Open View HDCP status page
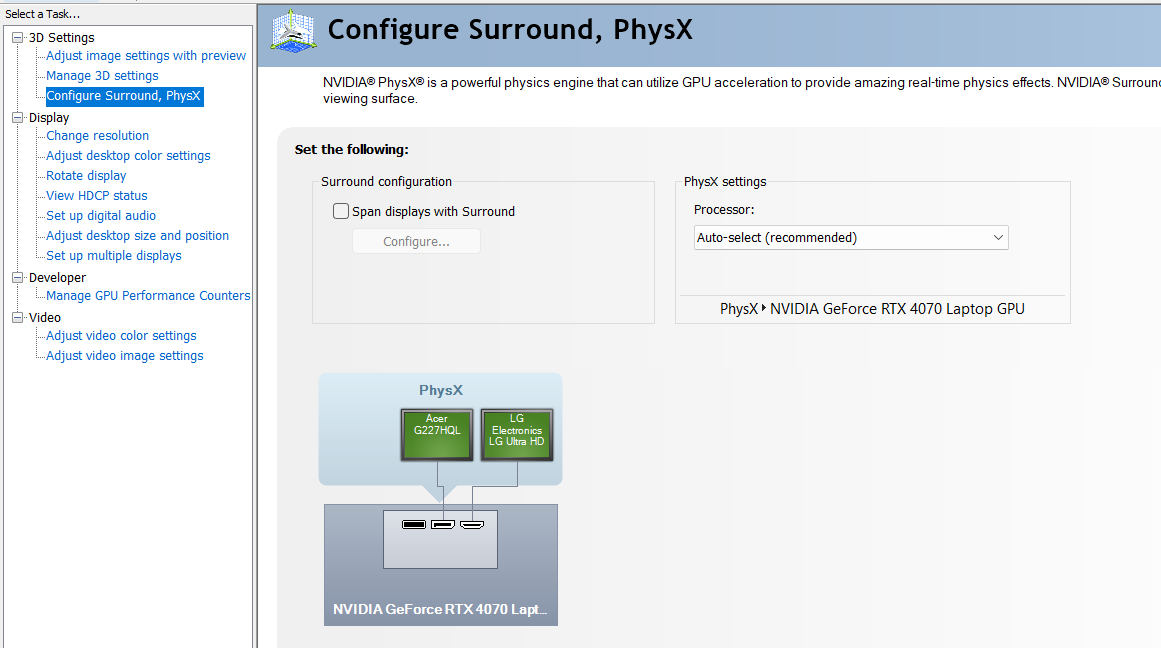Screen dimensions: 1161x648 (97, 196)
